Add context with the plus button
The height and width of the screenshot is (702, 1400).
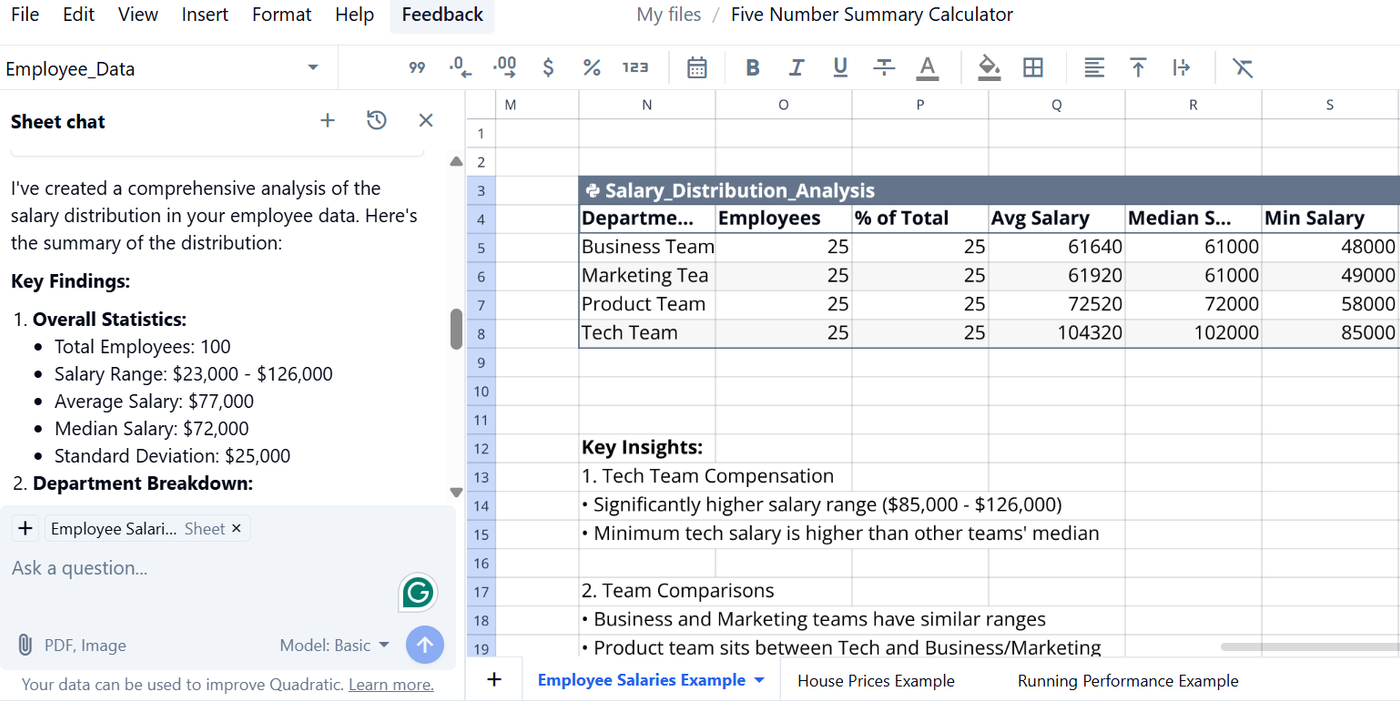tap(25, 529)
